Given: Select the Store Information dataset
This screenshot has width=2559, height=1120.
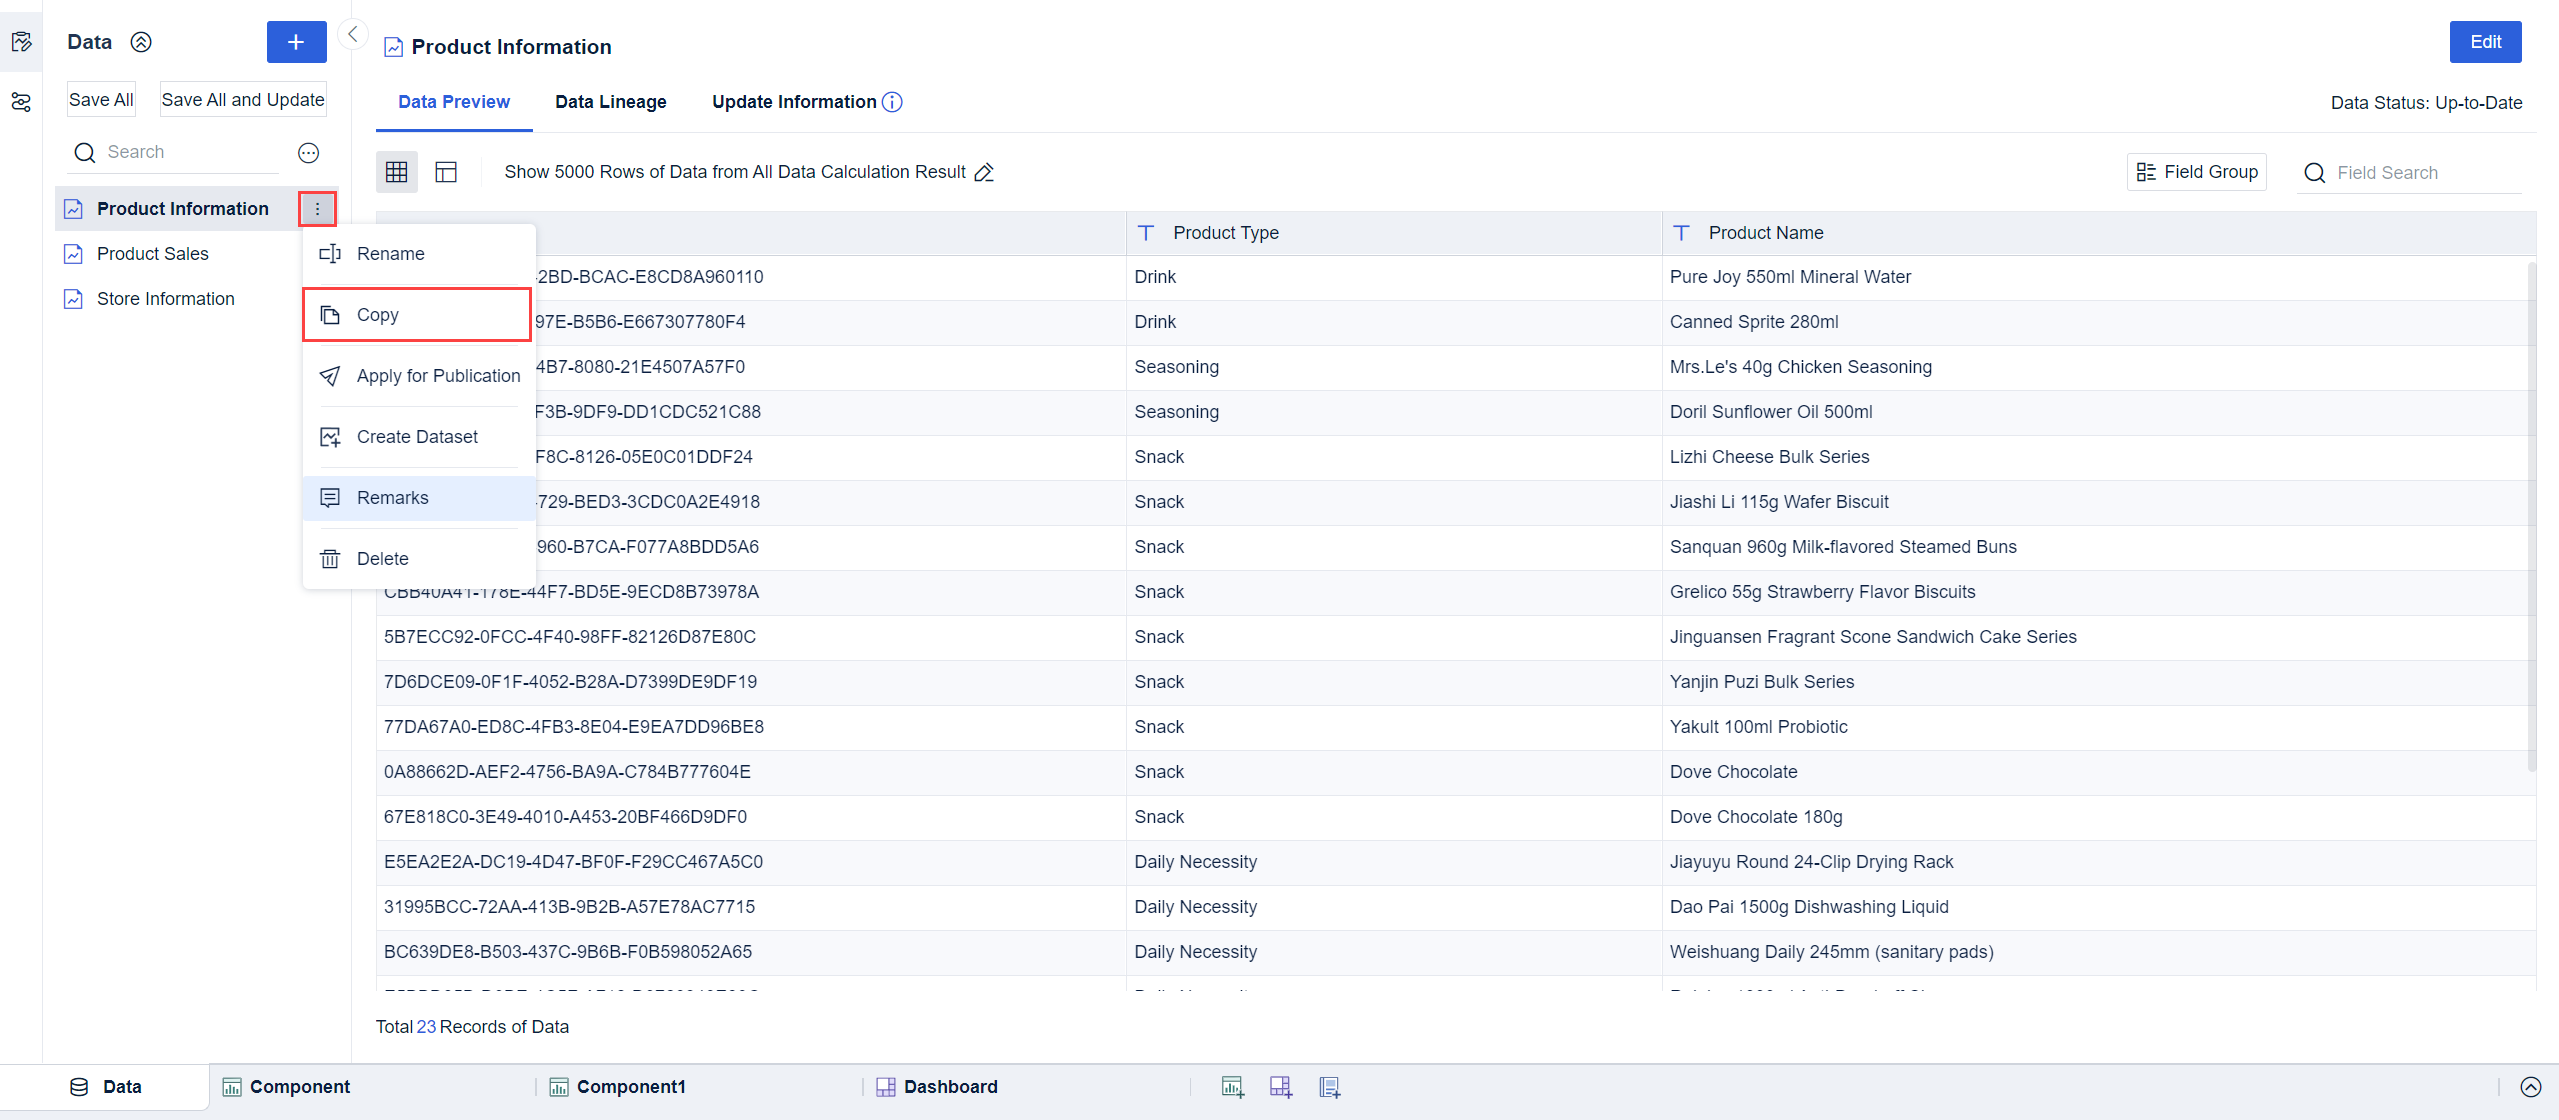Looking at the screenshot, I should click(165, 299).
